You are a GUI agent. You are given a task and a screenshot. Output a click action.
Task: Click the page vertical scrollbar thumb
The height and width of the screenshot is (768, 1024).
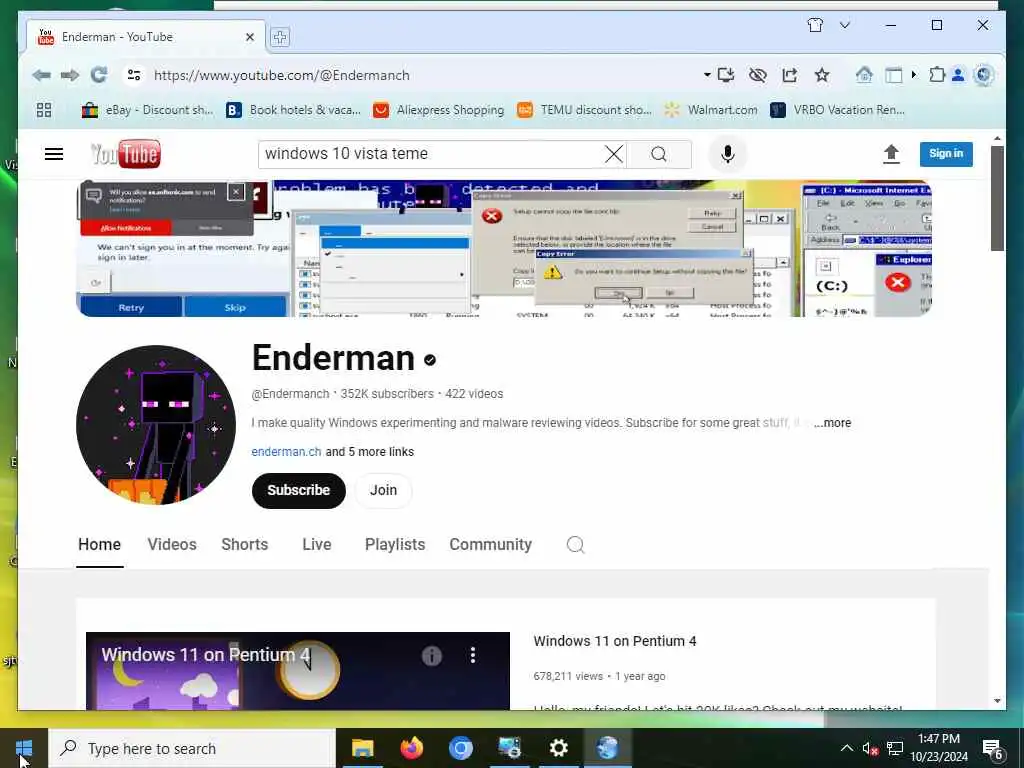997,198
